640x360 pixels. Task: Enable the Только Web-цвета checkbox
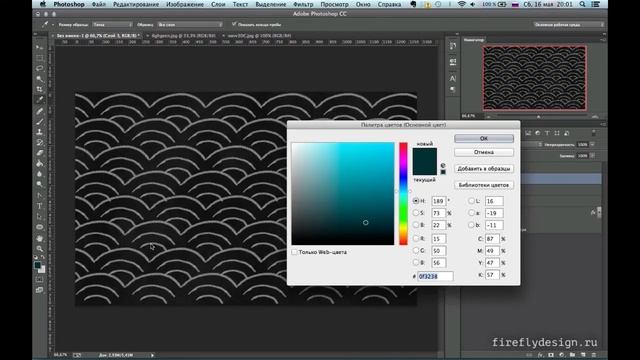point(294,252)
